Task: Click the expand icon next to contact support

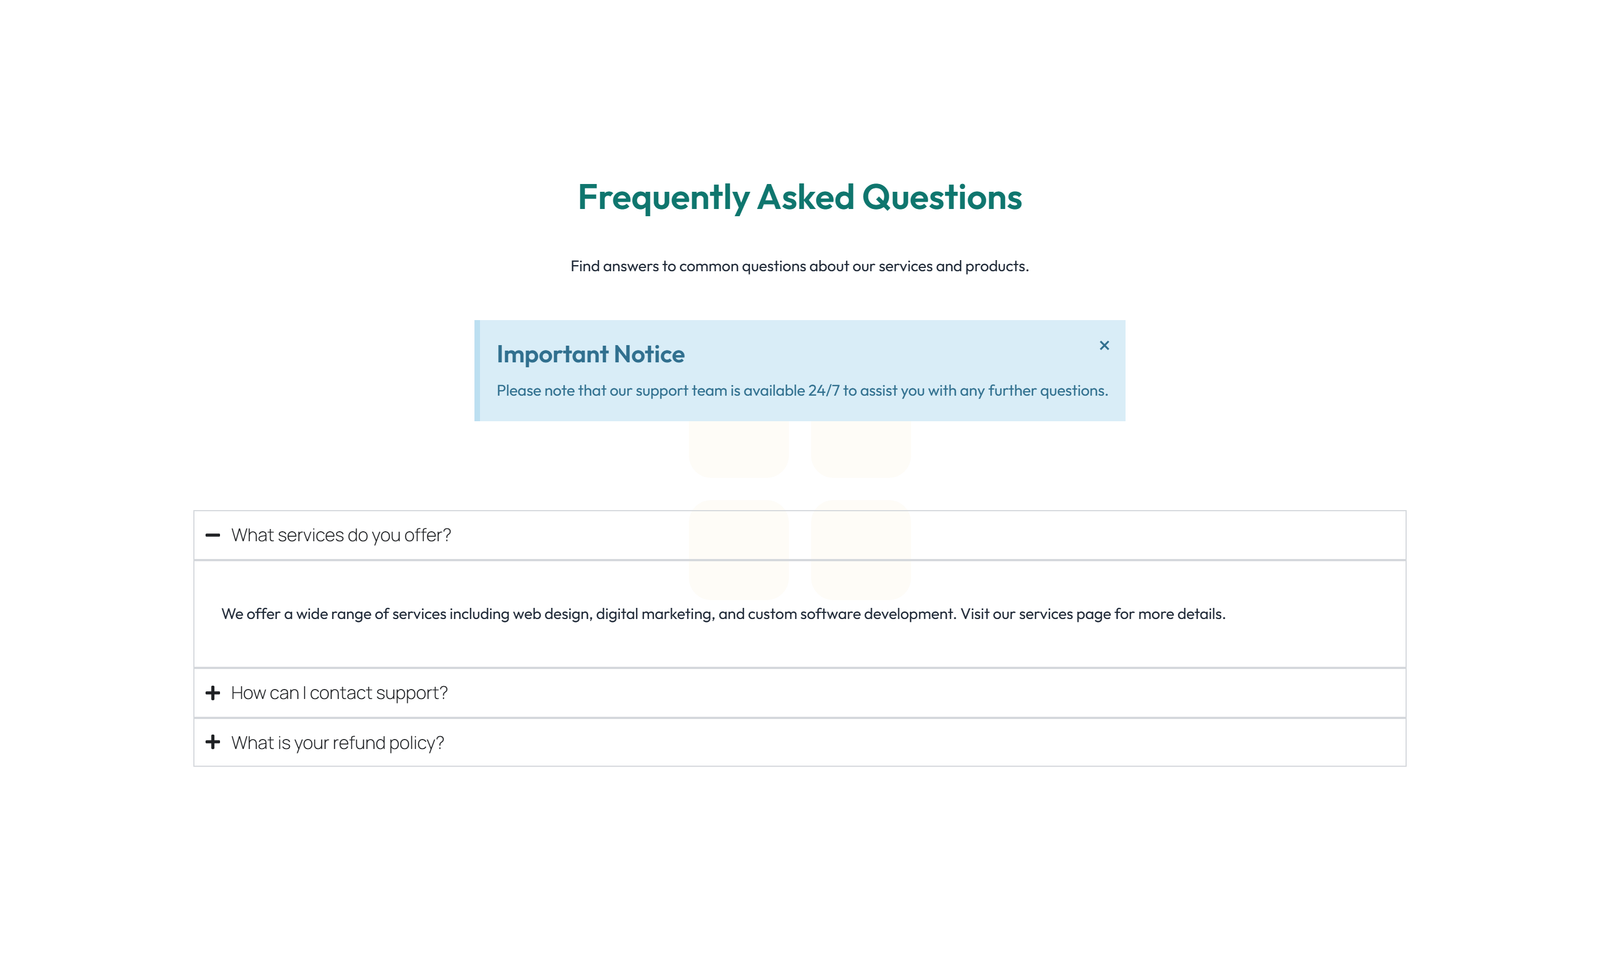Action: tap(212, 692)
